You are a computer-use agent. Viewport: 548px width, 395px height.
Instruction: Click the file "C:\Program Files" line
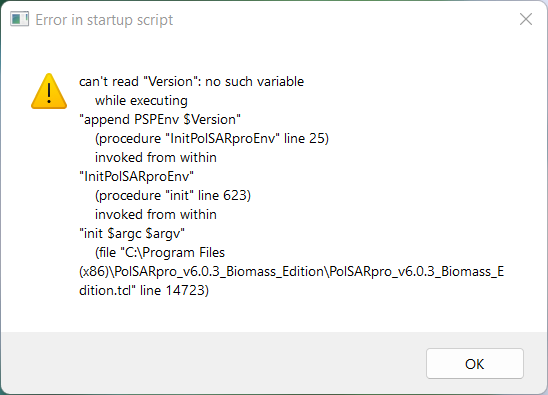click(160, 252)
